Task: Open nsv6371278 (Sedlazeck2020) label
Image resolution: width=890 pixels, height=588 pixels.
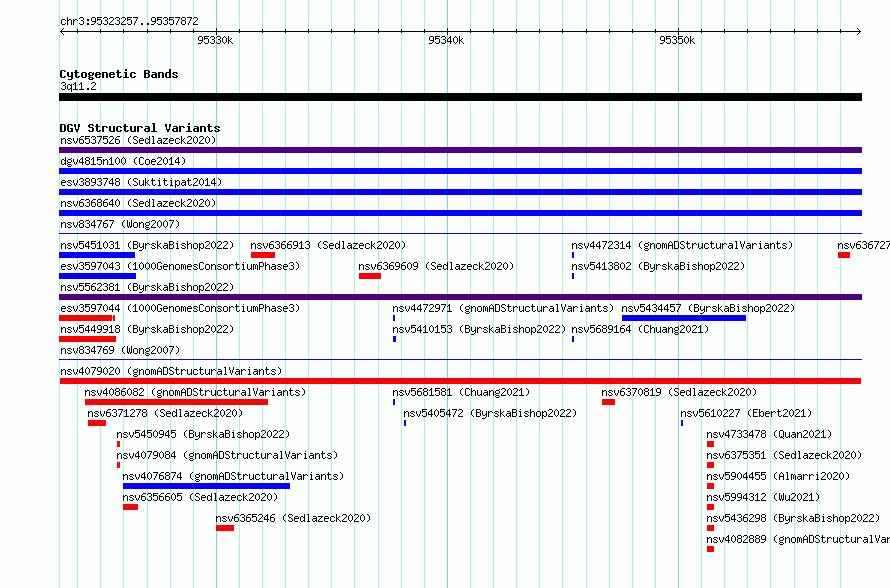Action: (165, 413)
